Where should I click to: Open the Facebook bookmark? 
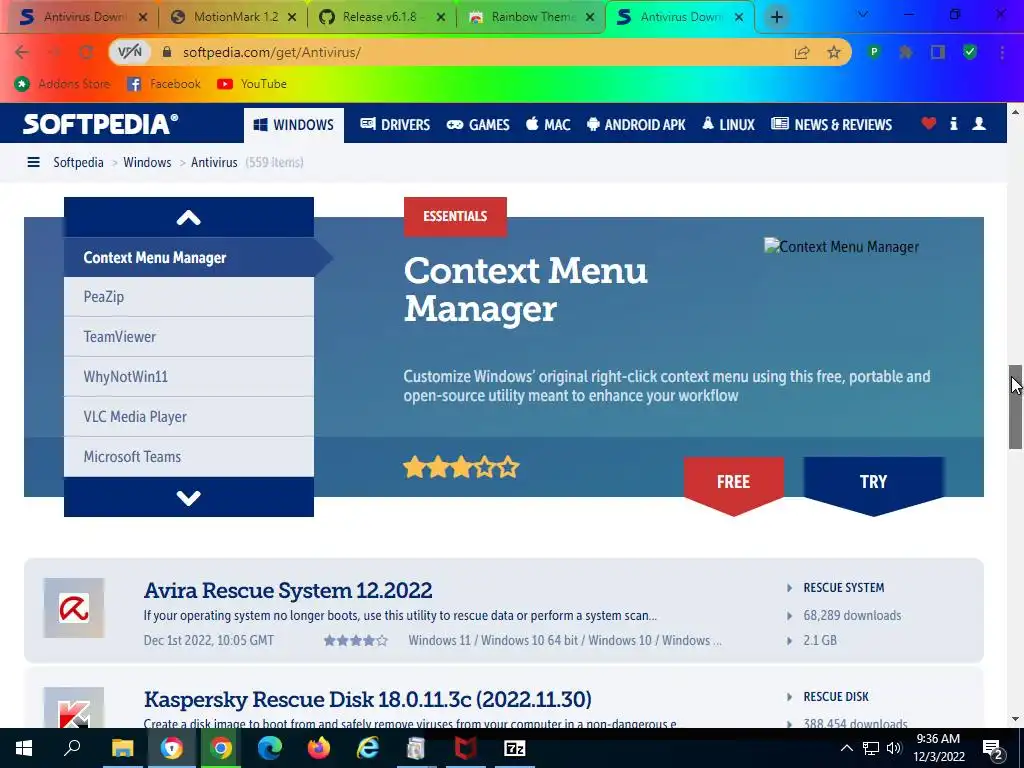pos(164,84)
